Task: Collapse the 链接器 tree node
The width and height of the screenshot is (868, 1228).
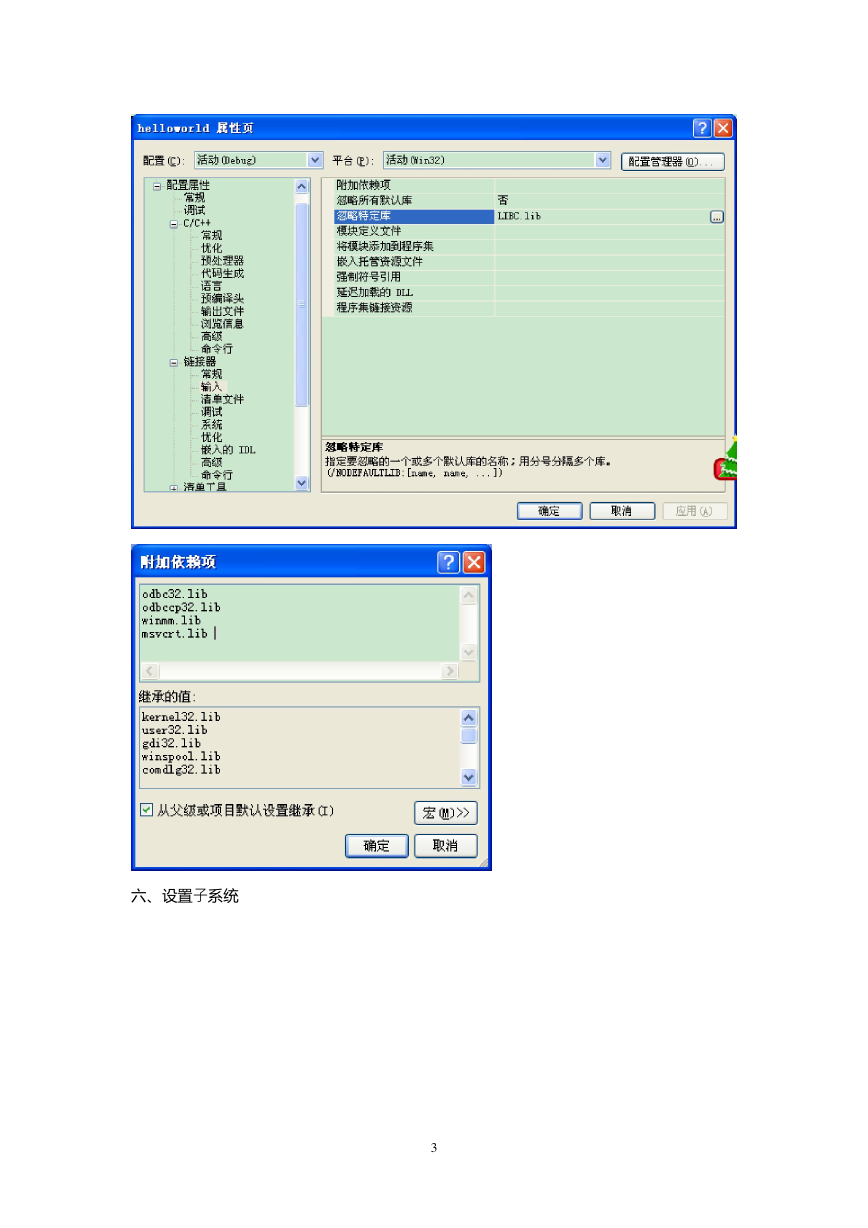Action: coord(174,362)
